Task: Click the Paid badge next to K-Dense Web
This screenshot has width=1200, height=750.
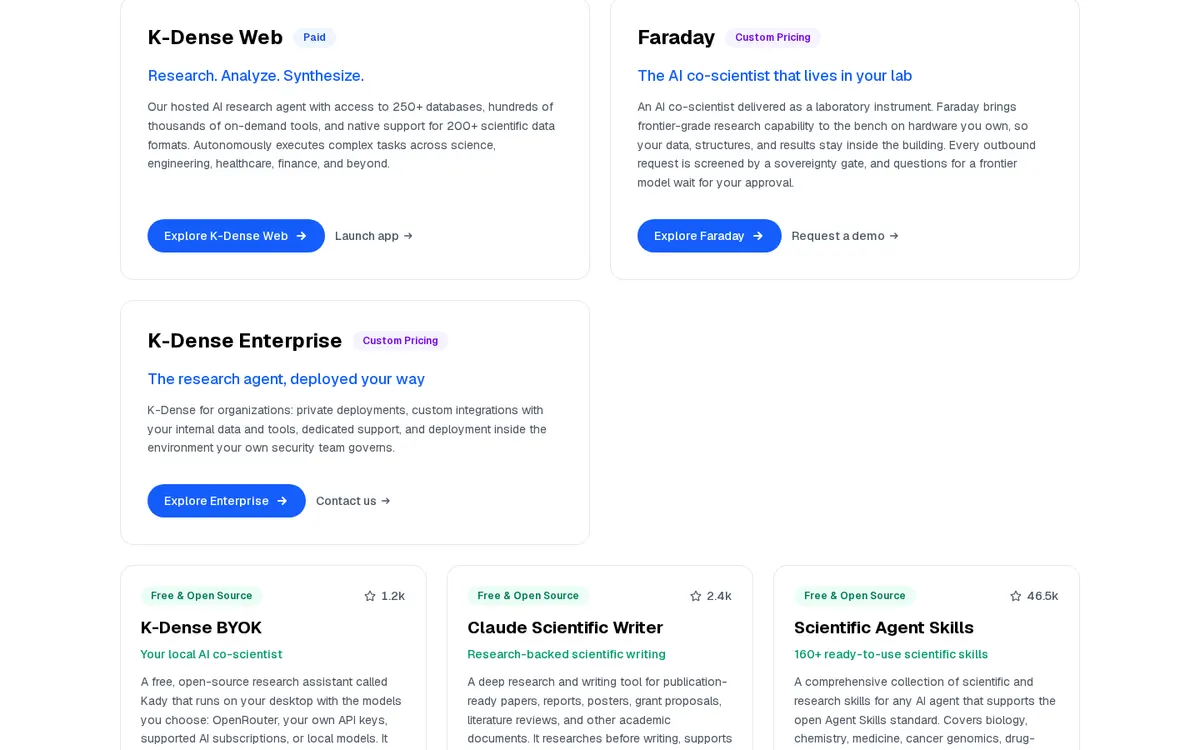Action: click(x=314, y=38)
